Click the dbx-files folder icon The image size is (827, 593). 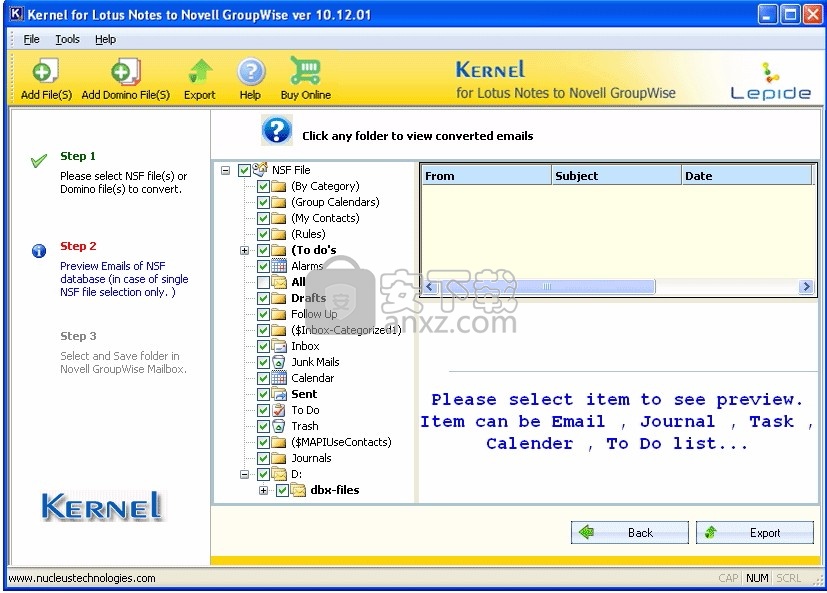click(x=298, y=490)
